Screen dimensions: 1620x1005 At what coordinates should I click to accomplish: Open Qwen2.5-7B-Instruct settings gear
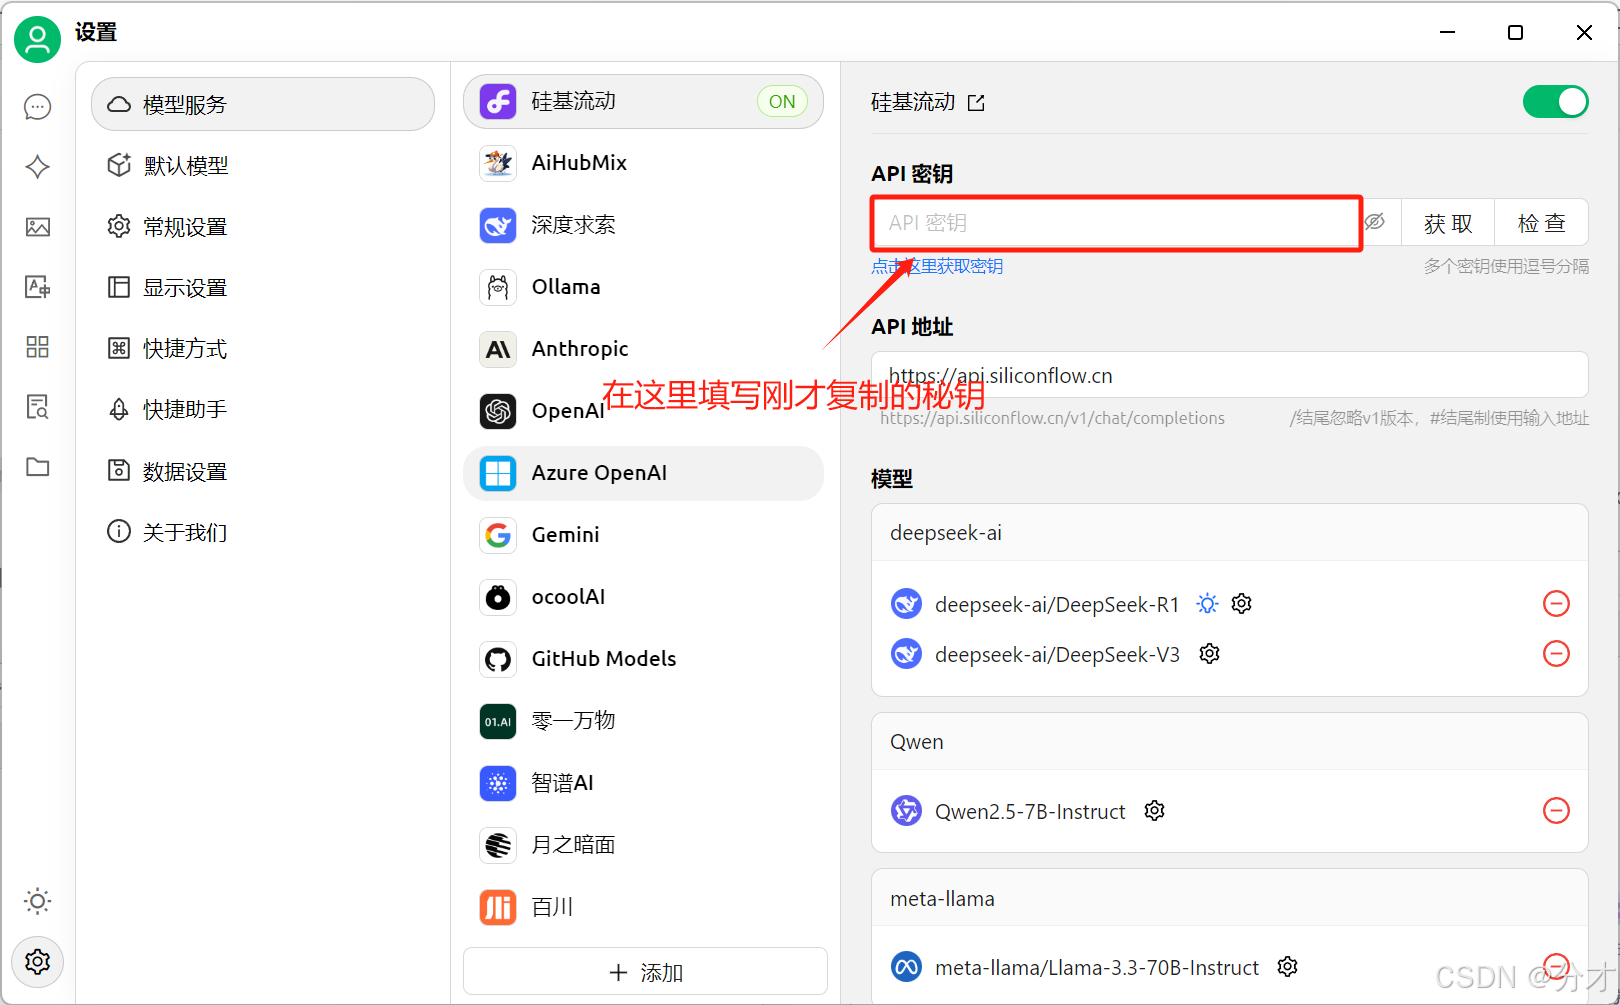point(1155,811)
